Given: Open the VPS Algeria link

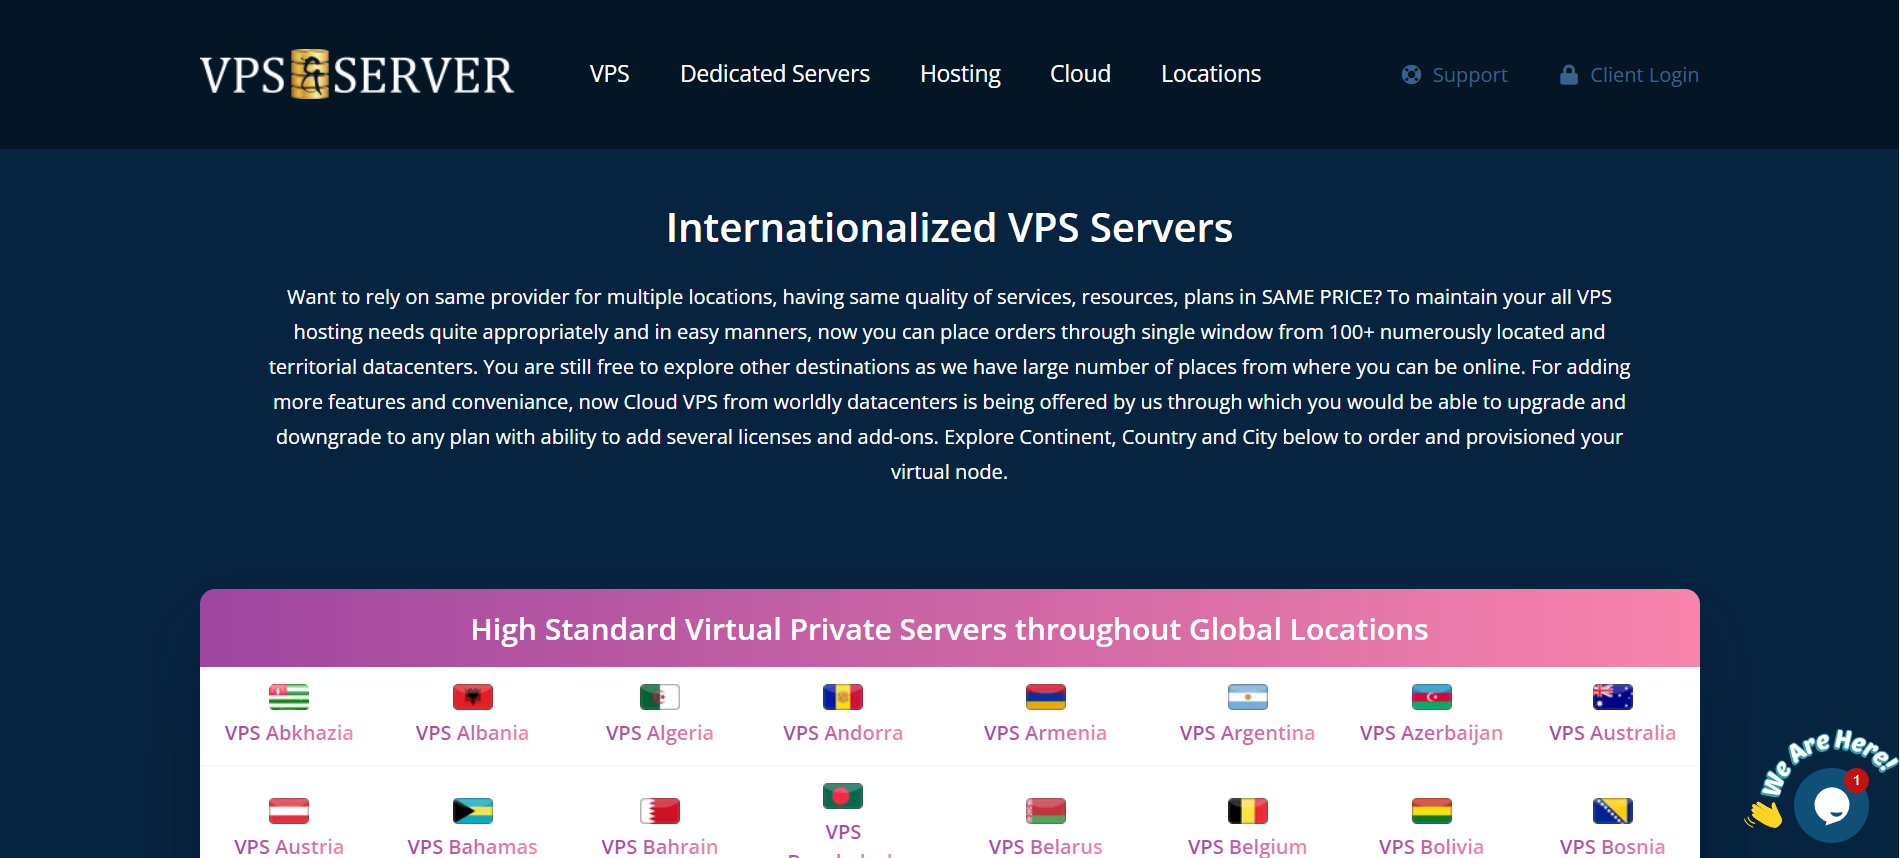Looking at the screenshot, I should [x=659, y=733].
